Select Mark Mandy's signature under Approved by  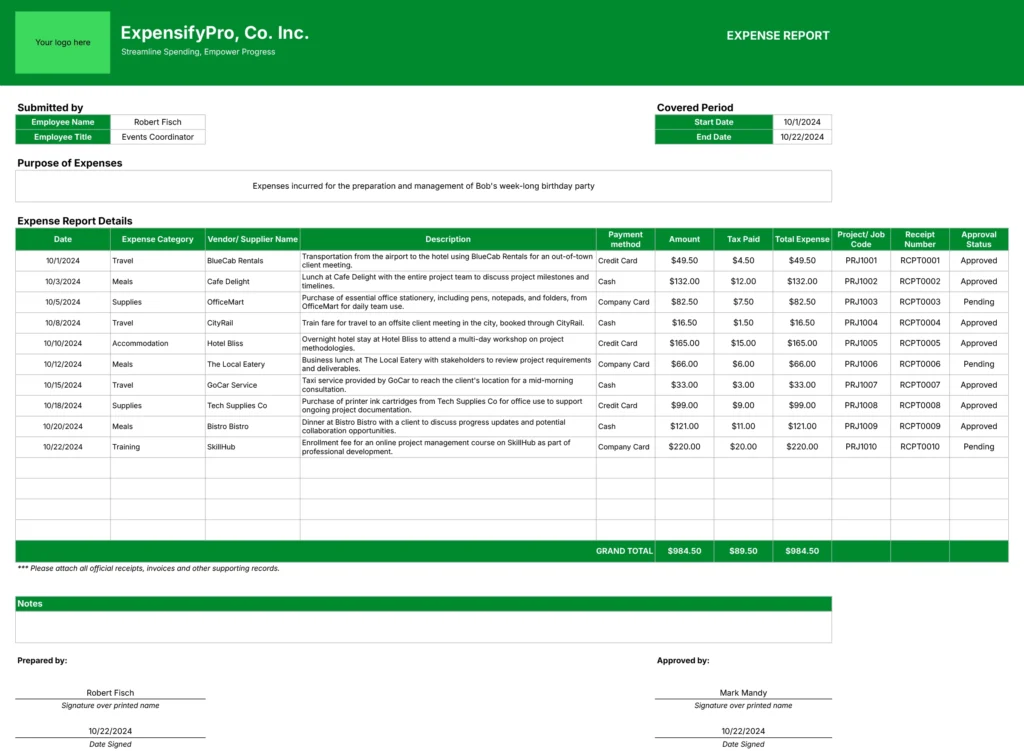tap(742, 692)
